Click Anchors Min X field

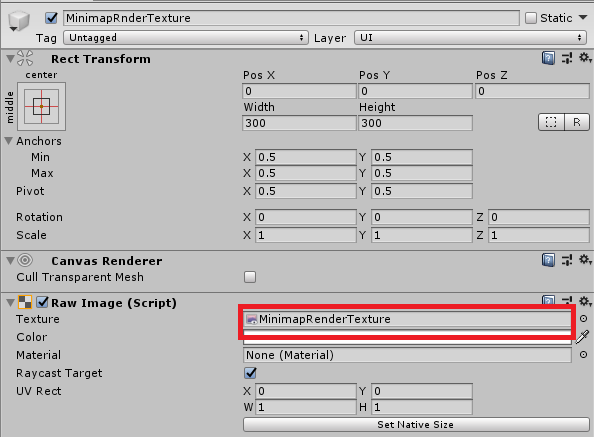pyautogui.click(x=306, y=157)
